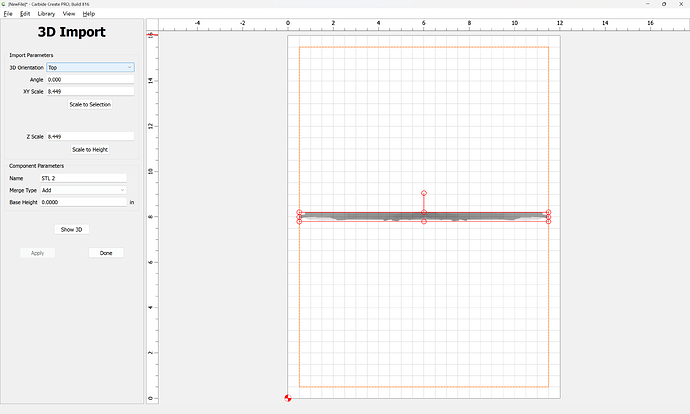Click the top-right selection handle of the model
This screenshot has width=690, height=414.
click(548, 212)
